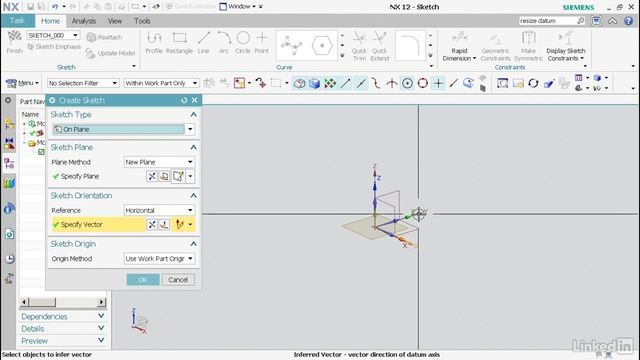Choose the Quick Extend tool

click(380, 46)
